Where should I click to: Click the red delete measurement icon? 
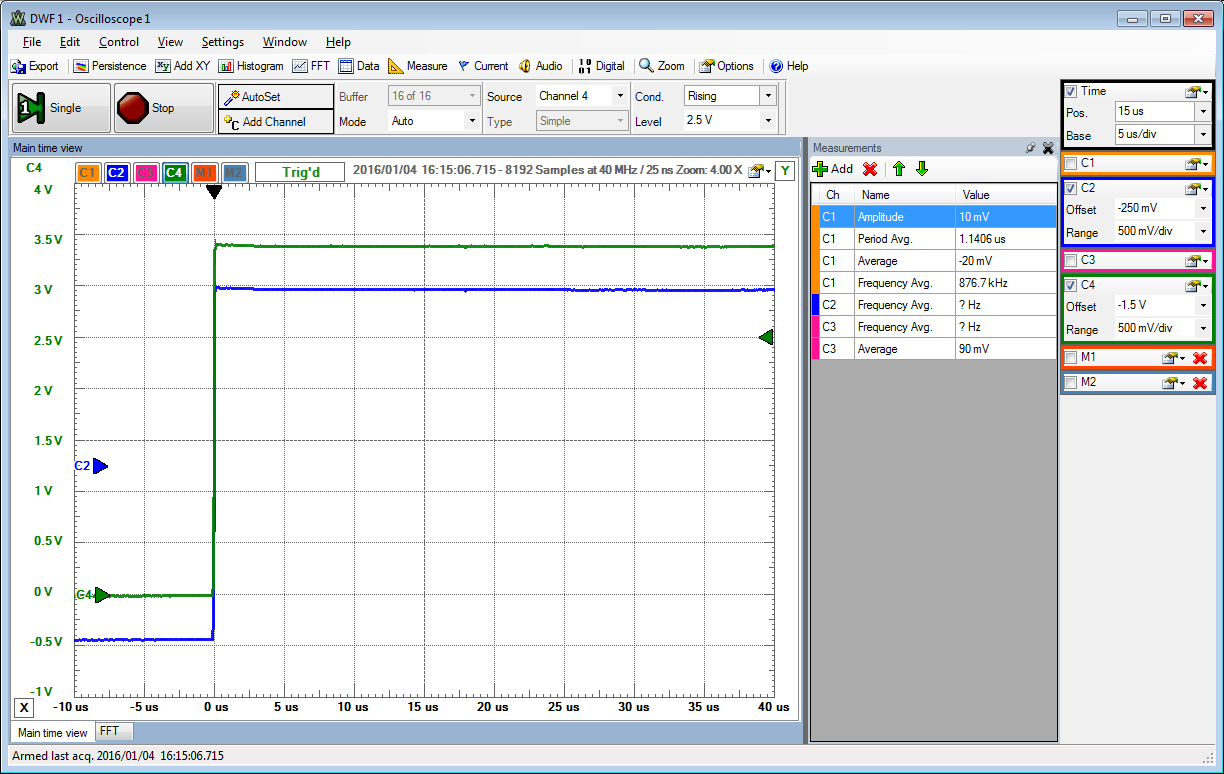870,169
